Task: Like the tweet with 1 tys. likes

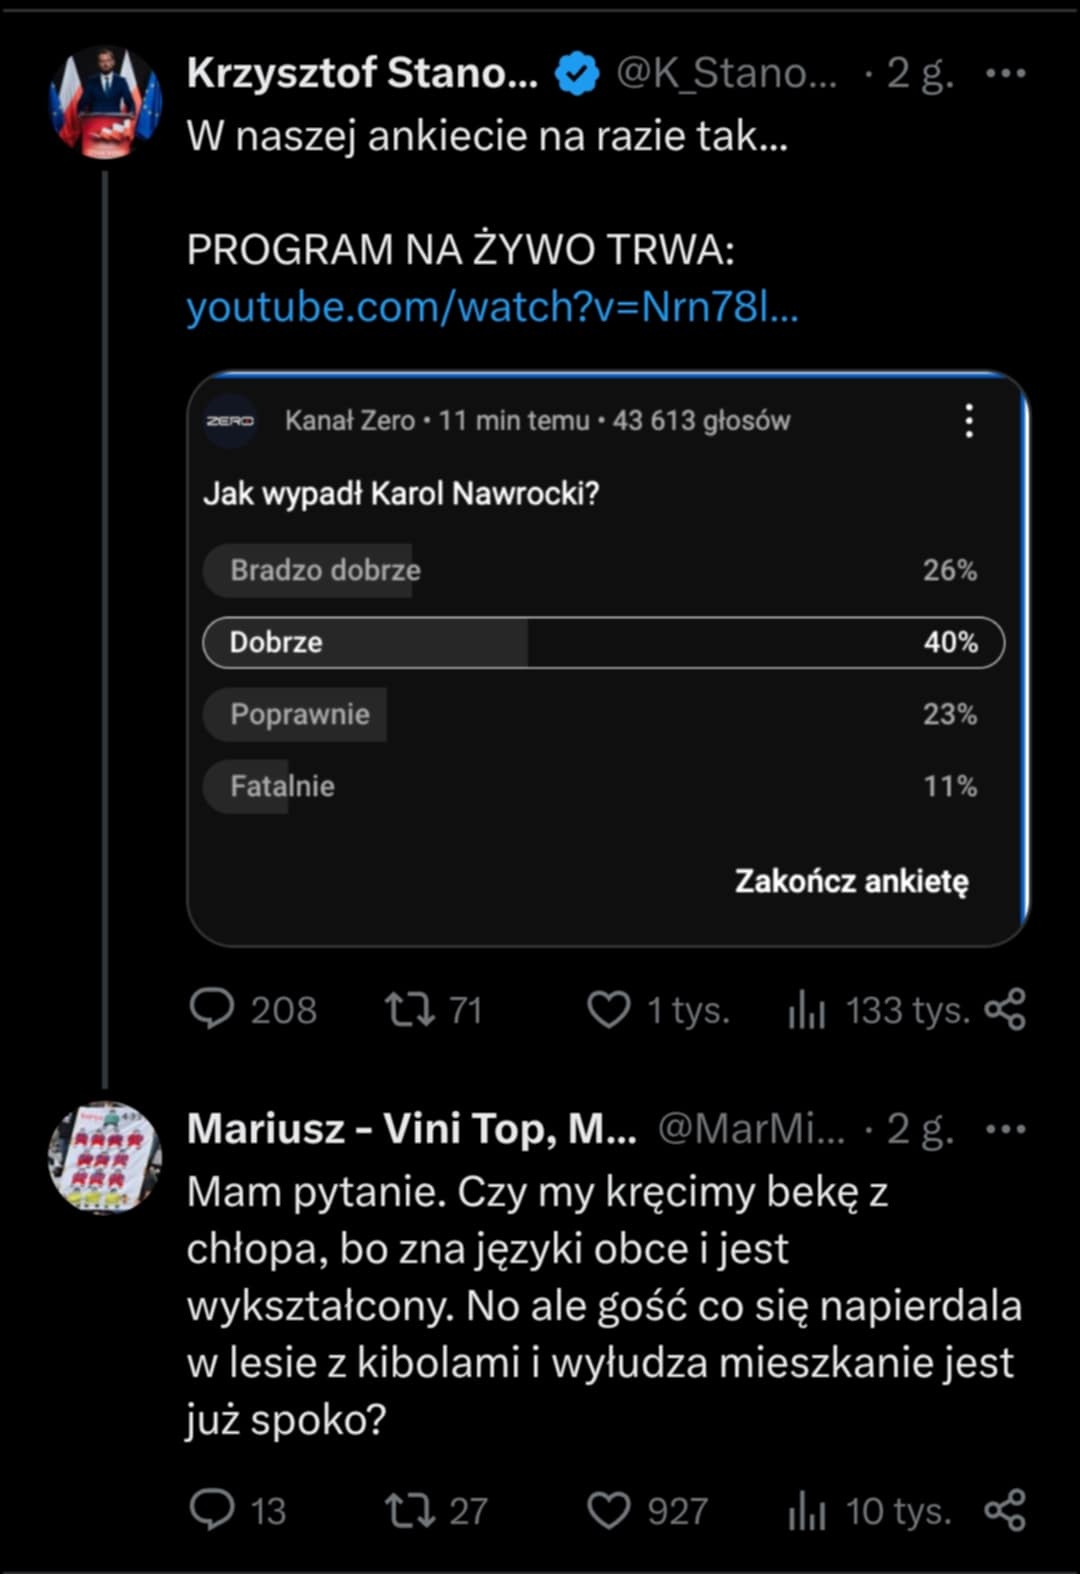Action: click(608, 1009)
